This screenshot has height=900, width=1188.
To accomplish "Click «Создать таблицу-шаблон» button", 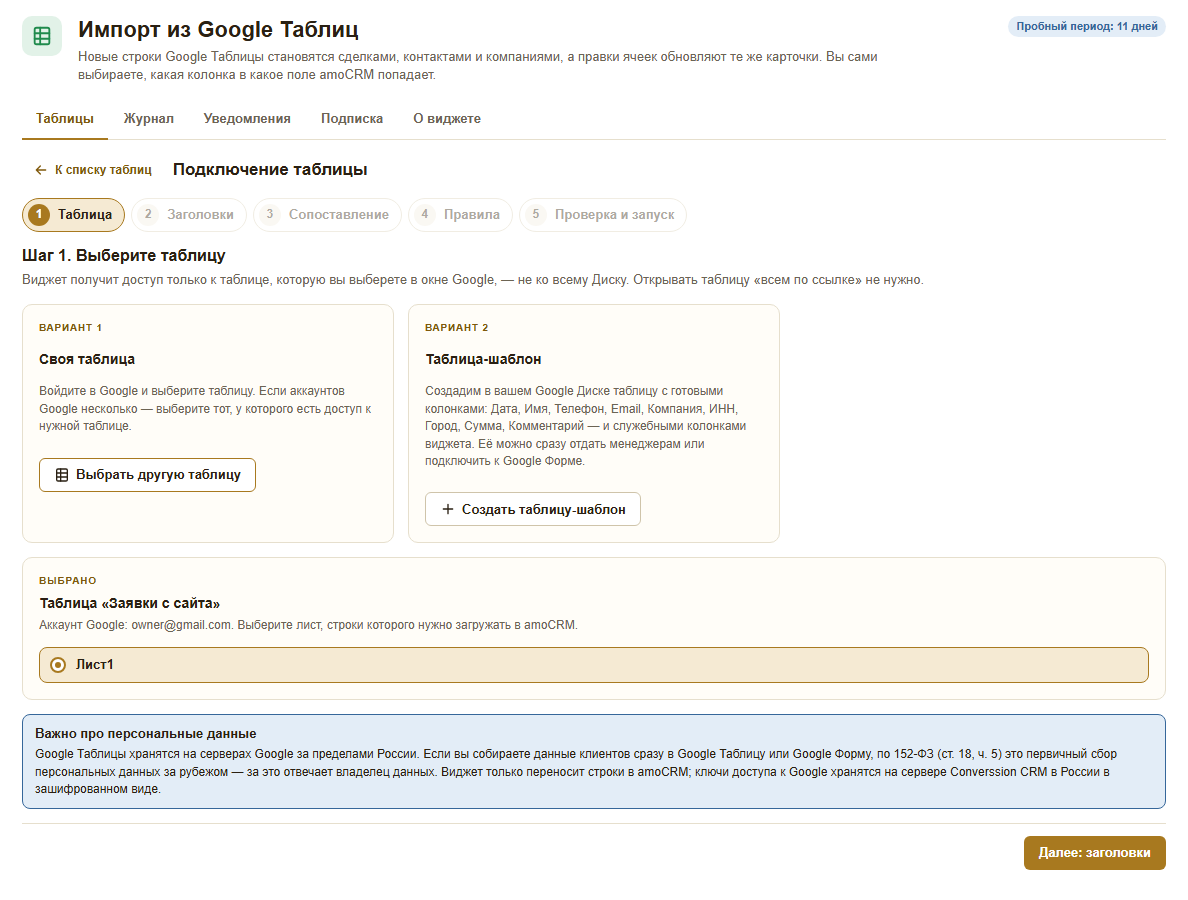I will pyautogui.click(x=533, y=509).
